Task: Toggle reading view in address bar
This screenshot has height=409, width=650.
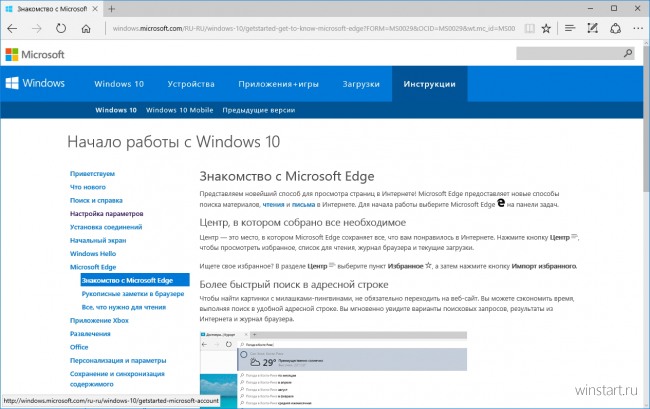Action: point(529,28)
